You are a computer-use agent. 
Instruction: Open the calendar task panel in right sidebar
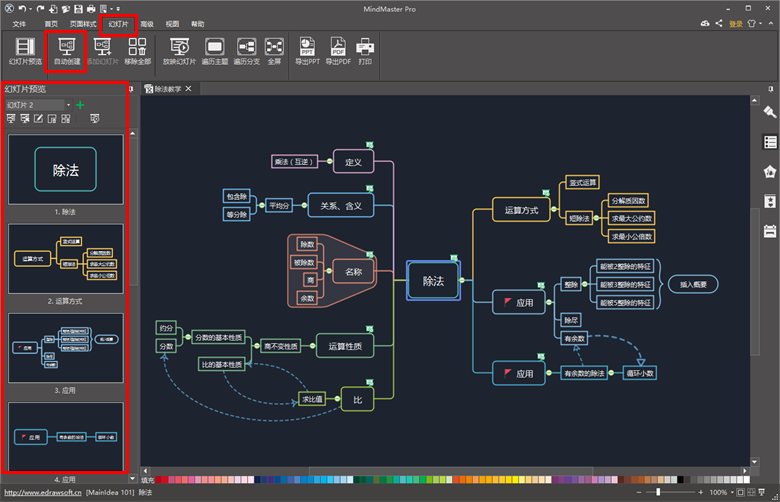click(x=770, y=231)
